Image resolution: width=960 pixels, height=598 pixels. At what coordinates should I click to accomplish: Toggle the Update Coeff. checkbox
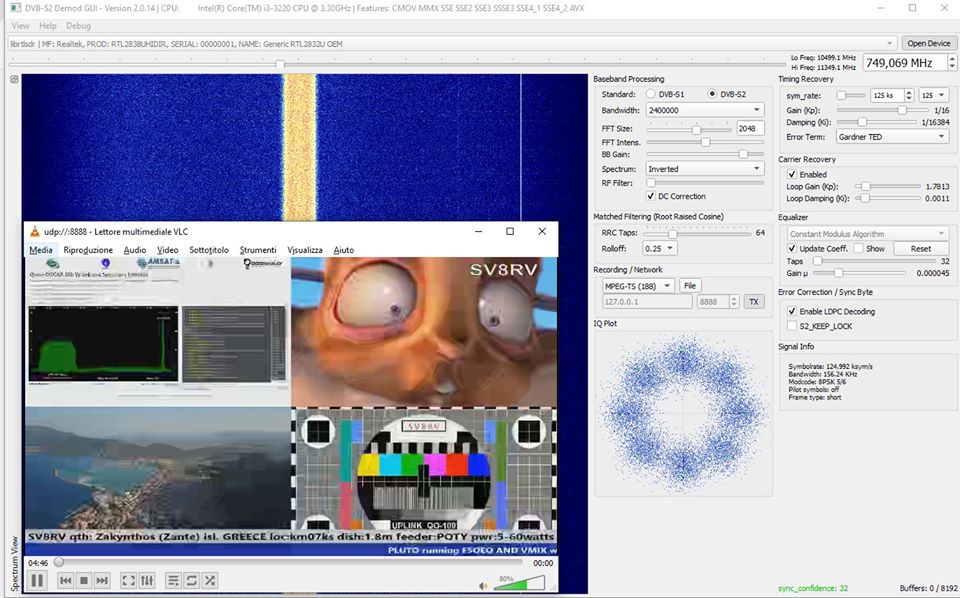792,249
